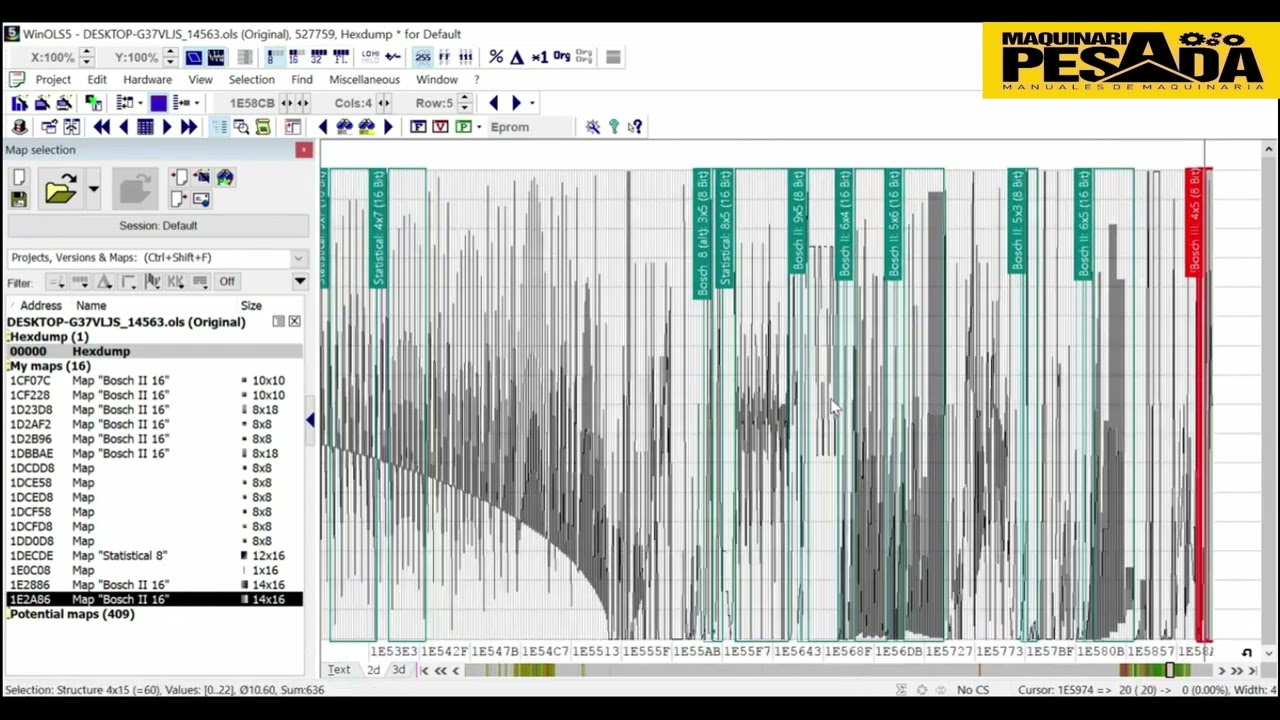Toggle the Org original values view
The height and width of the screenshot is (720, 1280).
(x=561, y=57)
